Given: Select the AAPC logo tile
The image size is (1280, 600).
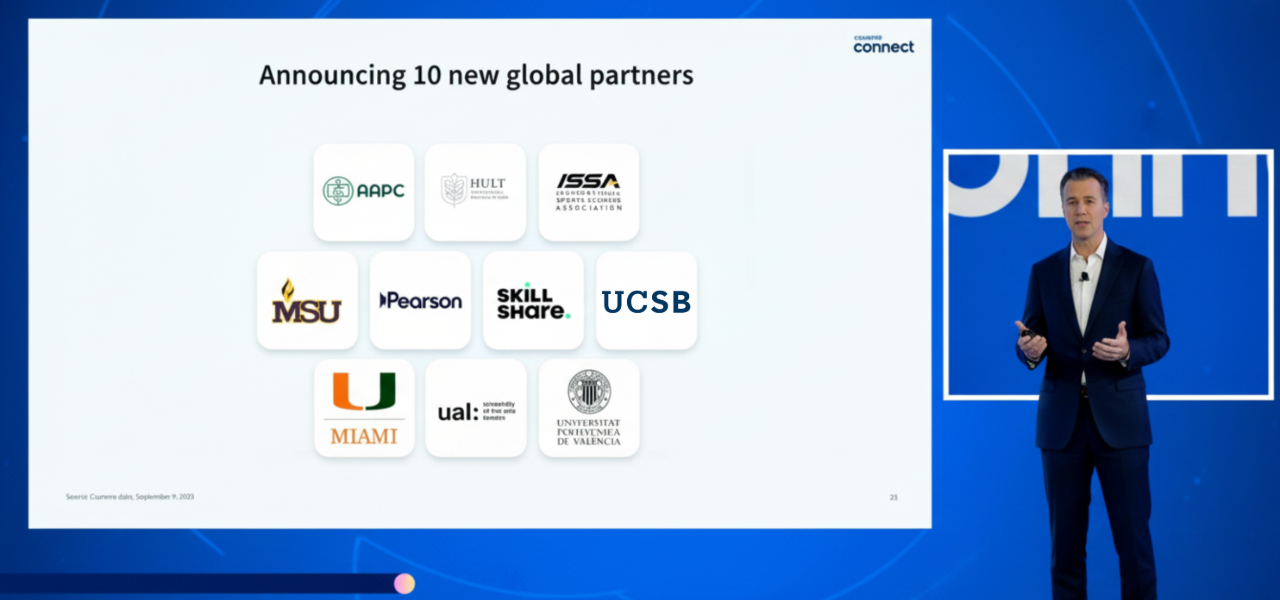Looking at the screenshot, I should point(363,192).
